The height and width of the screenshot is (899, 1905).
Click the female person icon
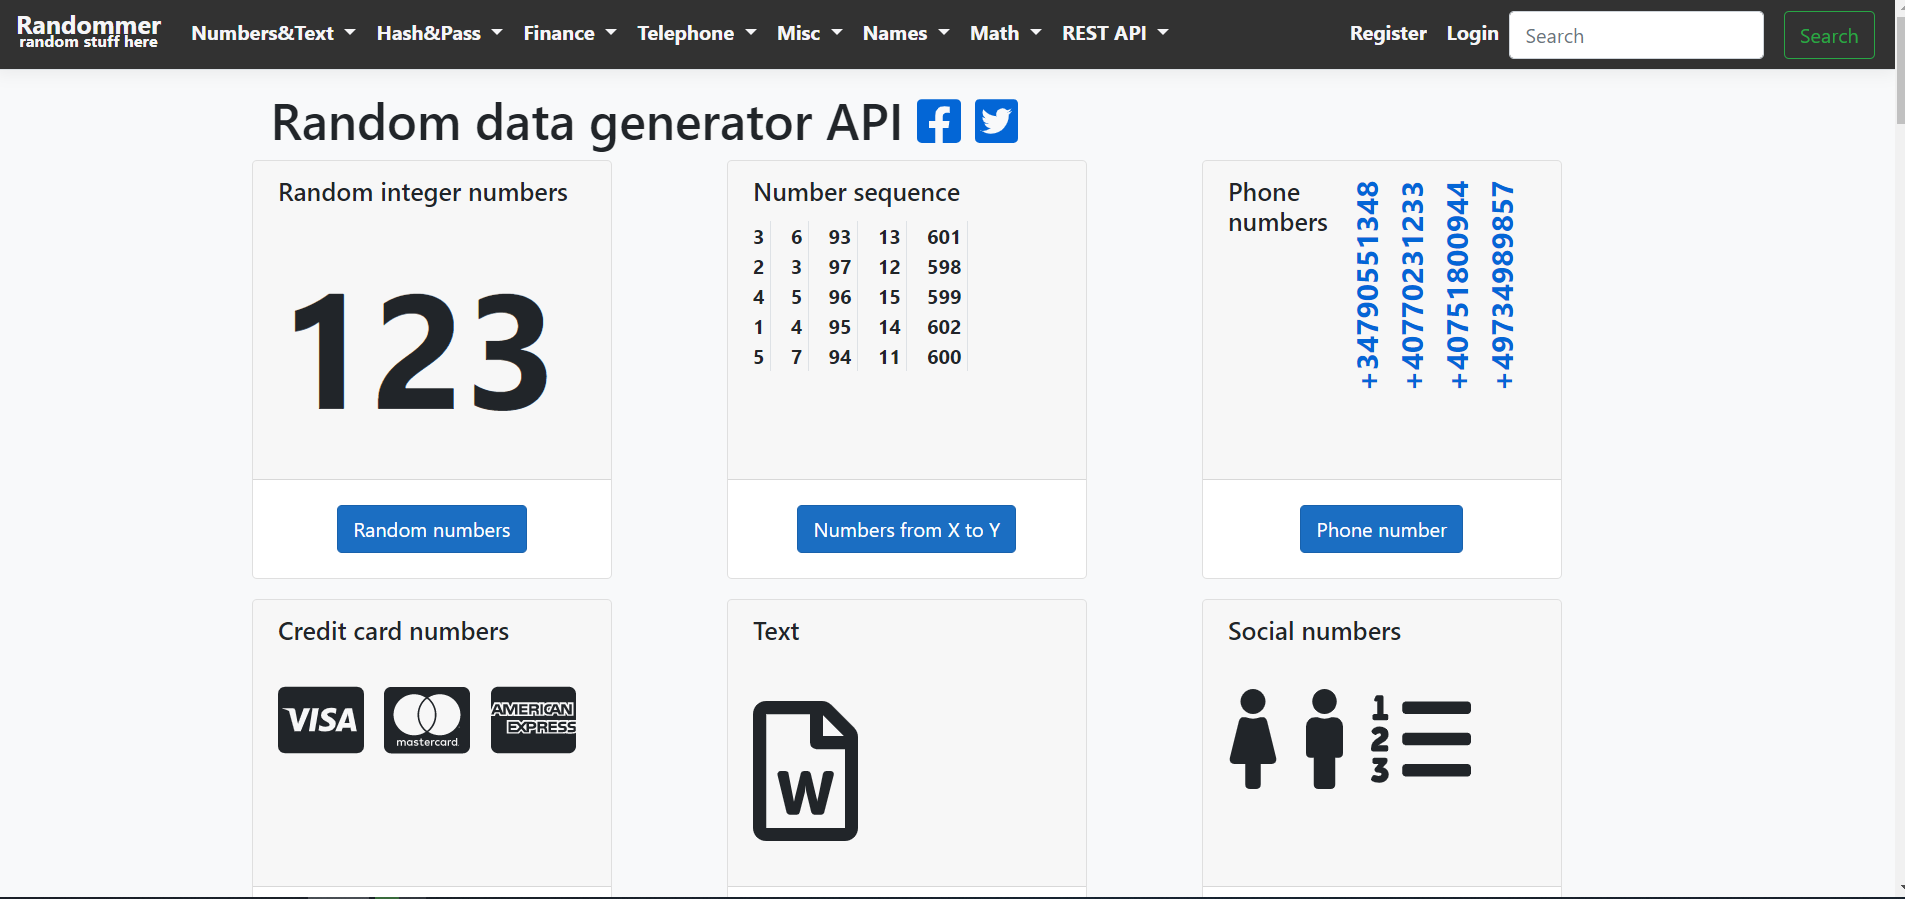click(x=1253, y=739)
